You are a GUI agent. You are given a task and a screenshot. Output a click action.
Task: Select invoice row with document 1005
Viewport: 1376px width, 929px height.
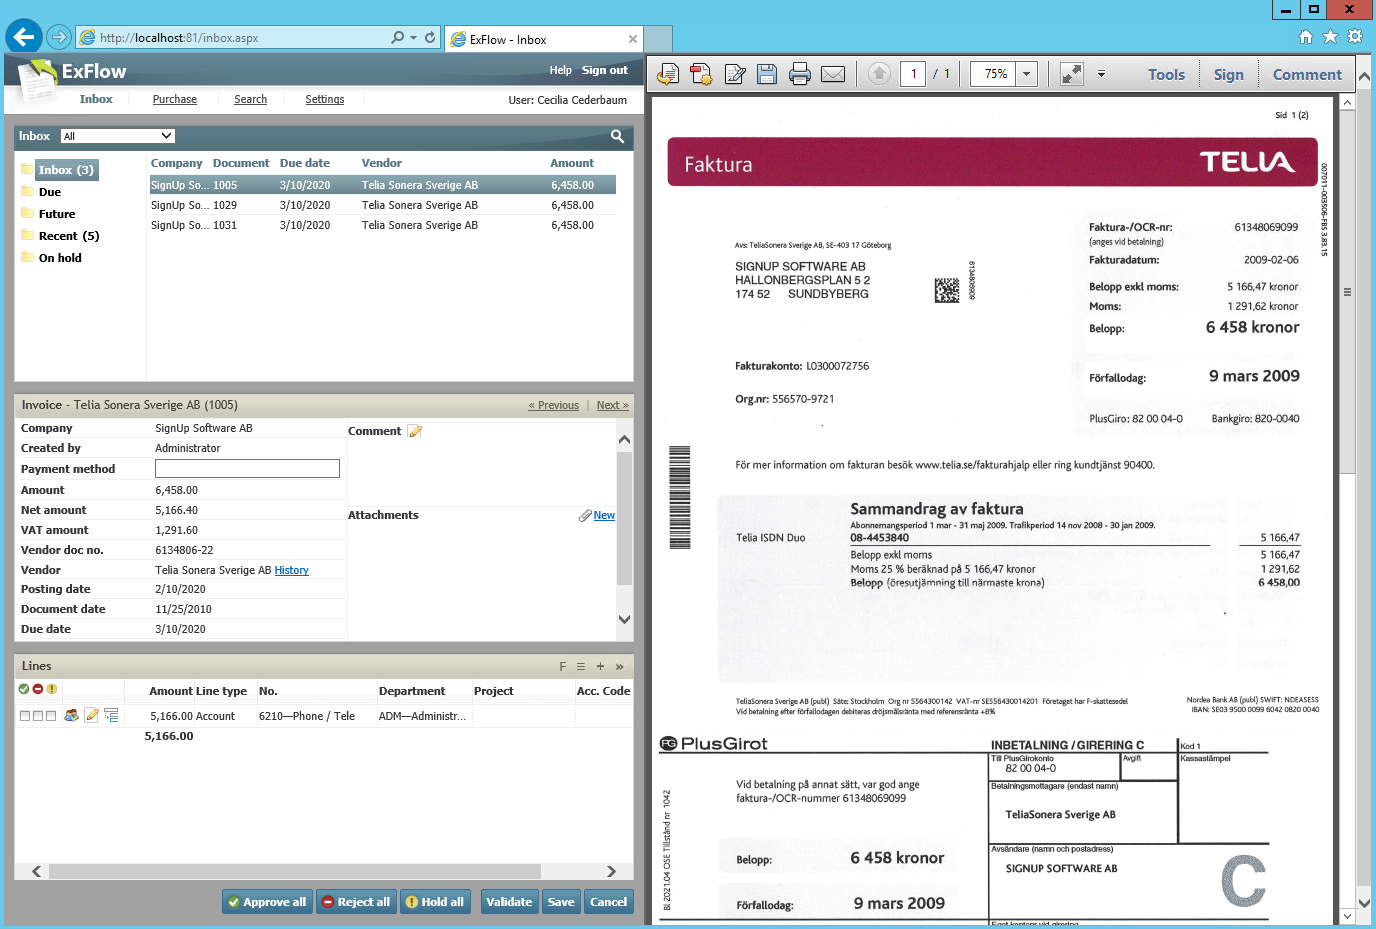point(382,185)
